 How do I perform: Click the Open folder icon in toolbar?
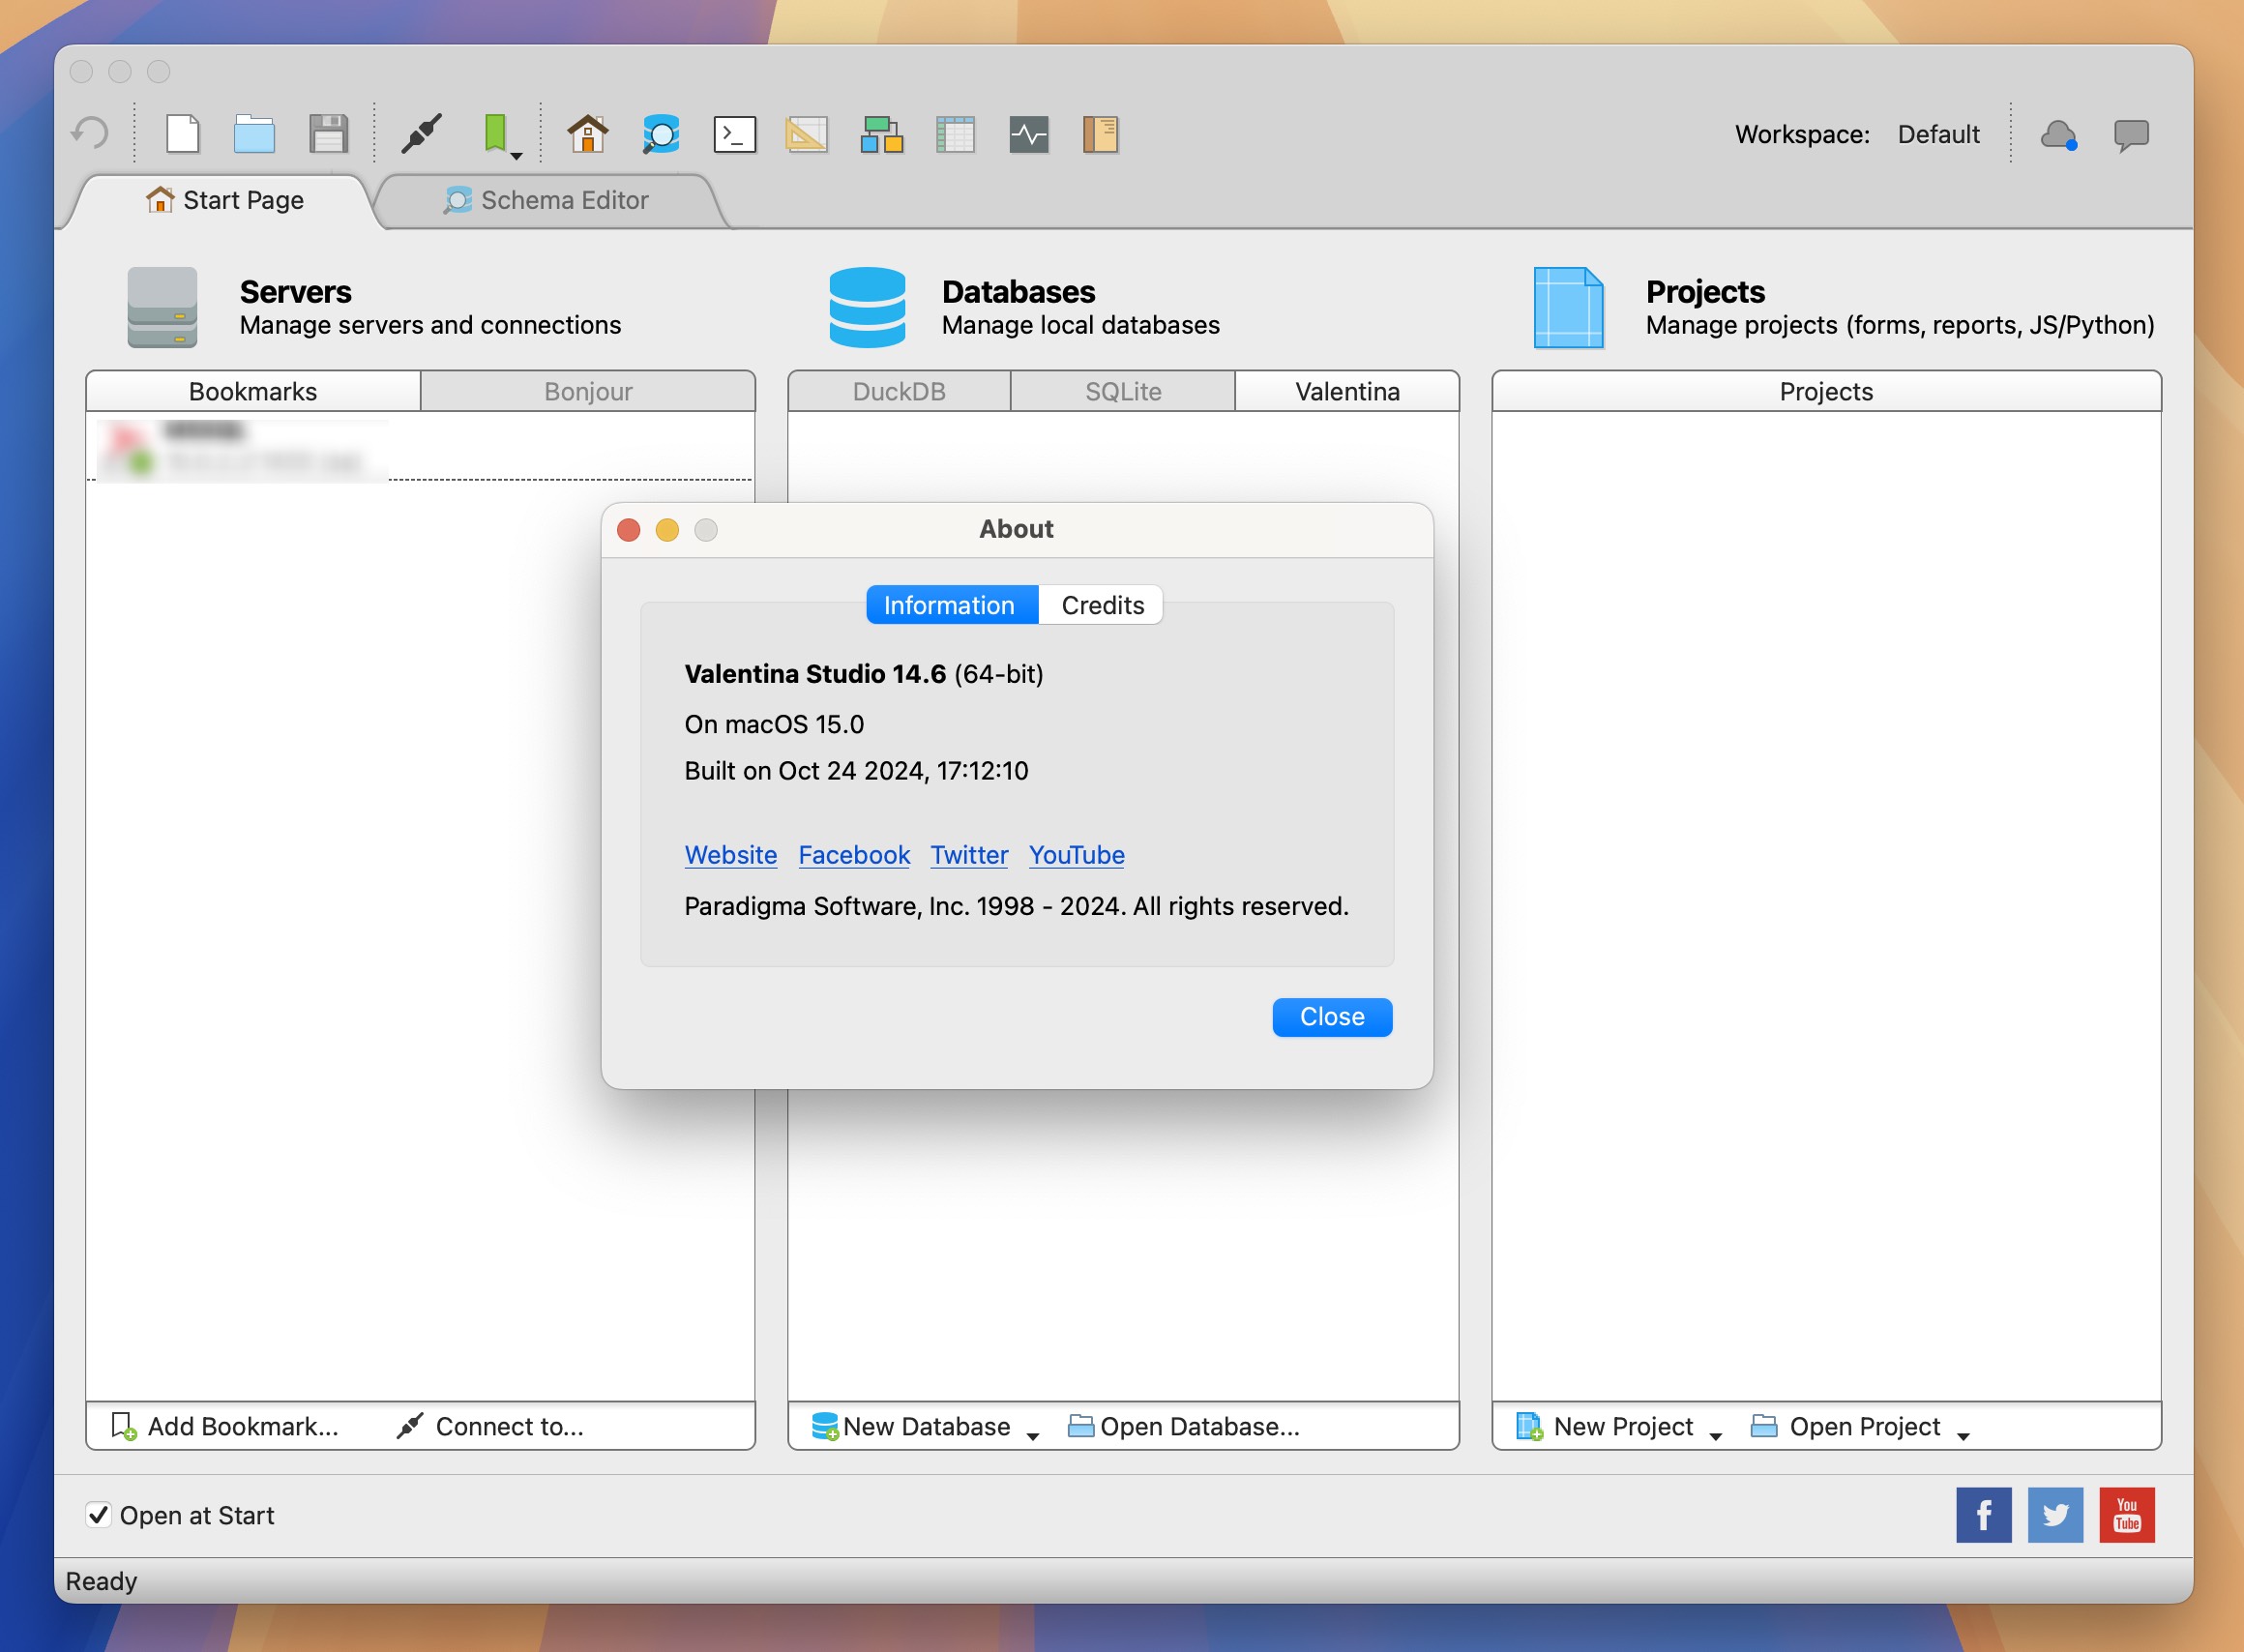pos(254,133)
